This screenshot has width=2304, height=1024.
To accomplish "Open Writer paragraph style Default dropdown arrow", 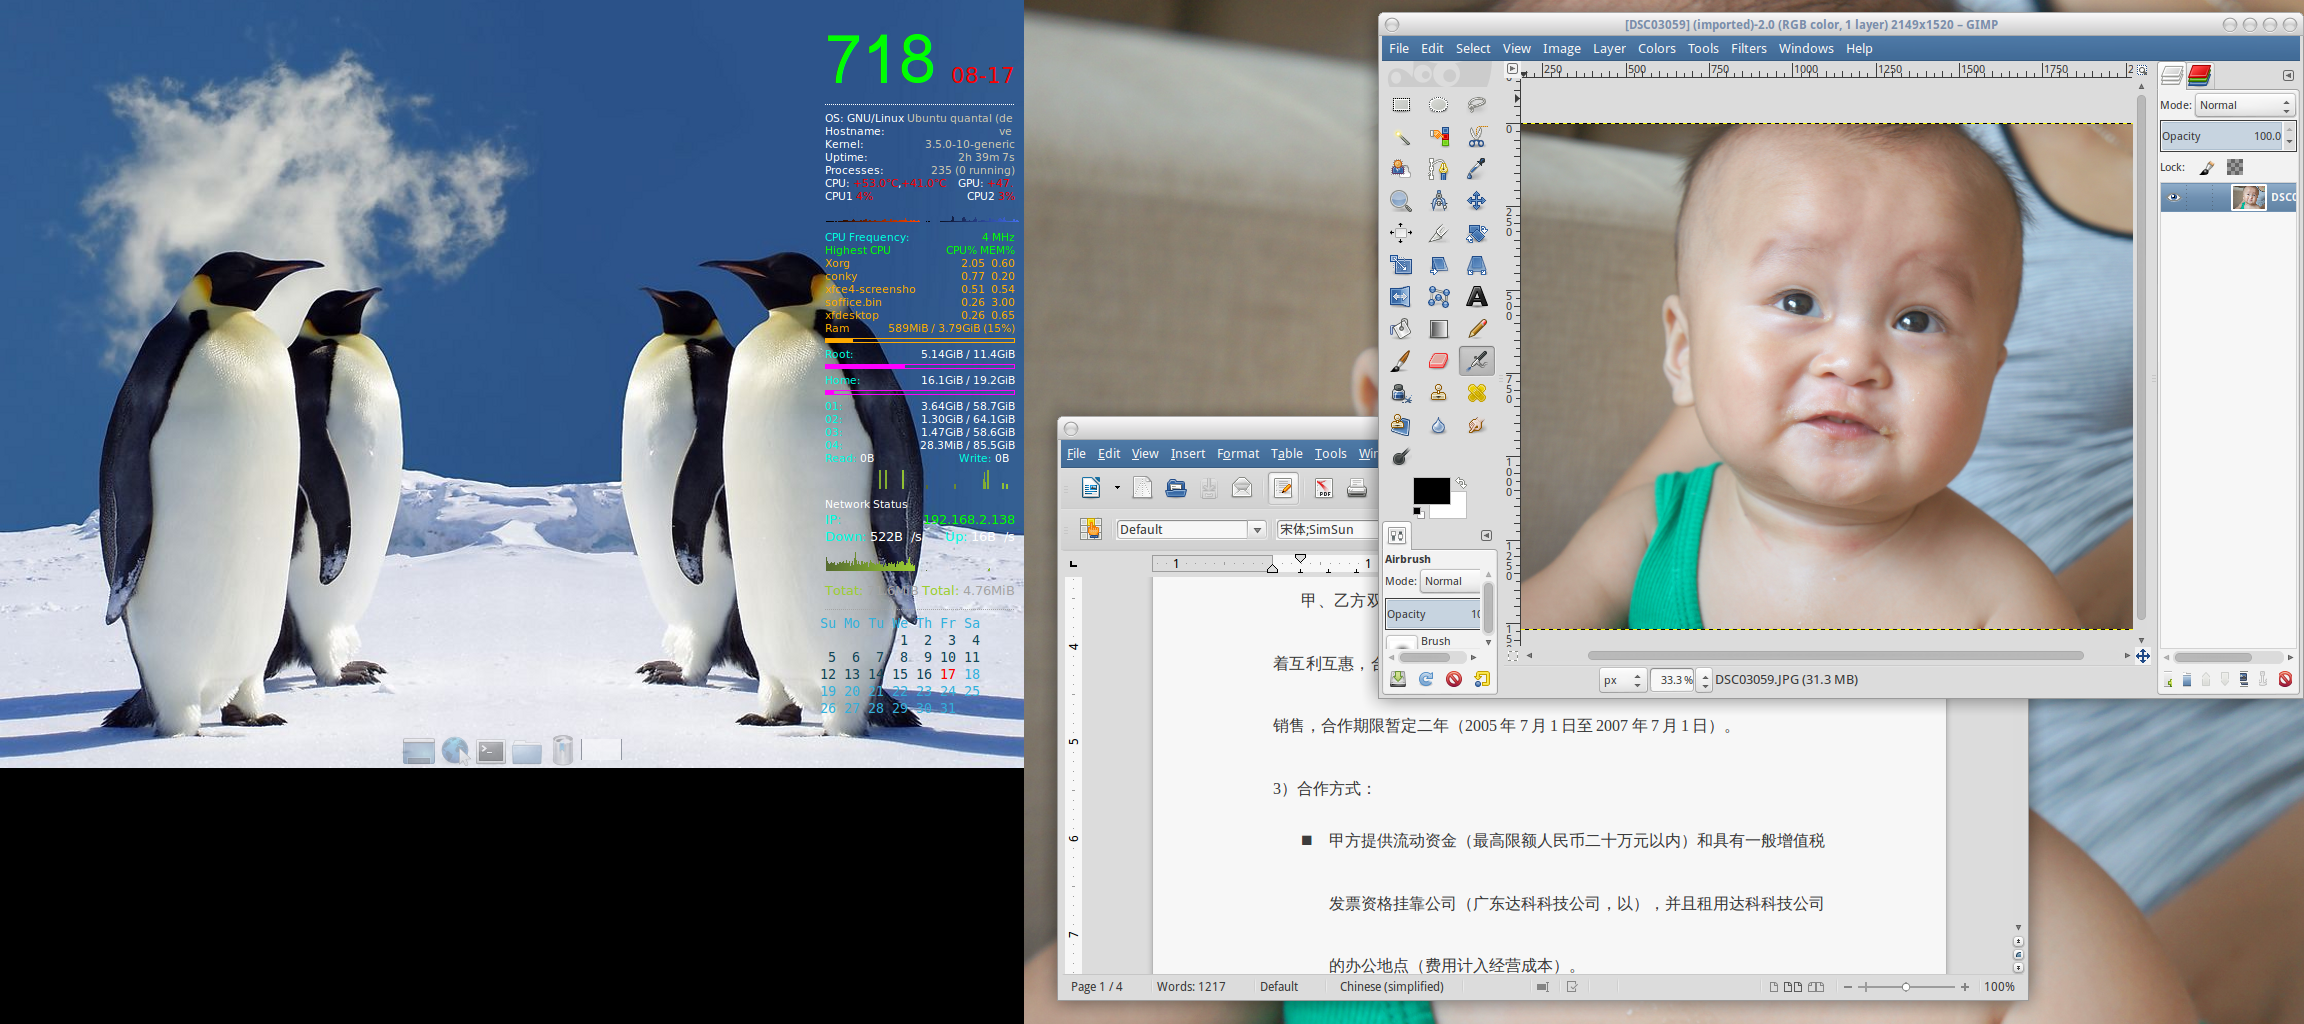I will click(x=1257, y=530).
